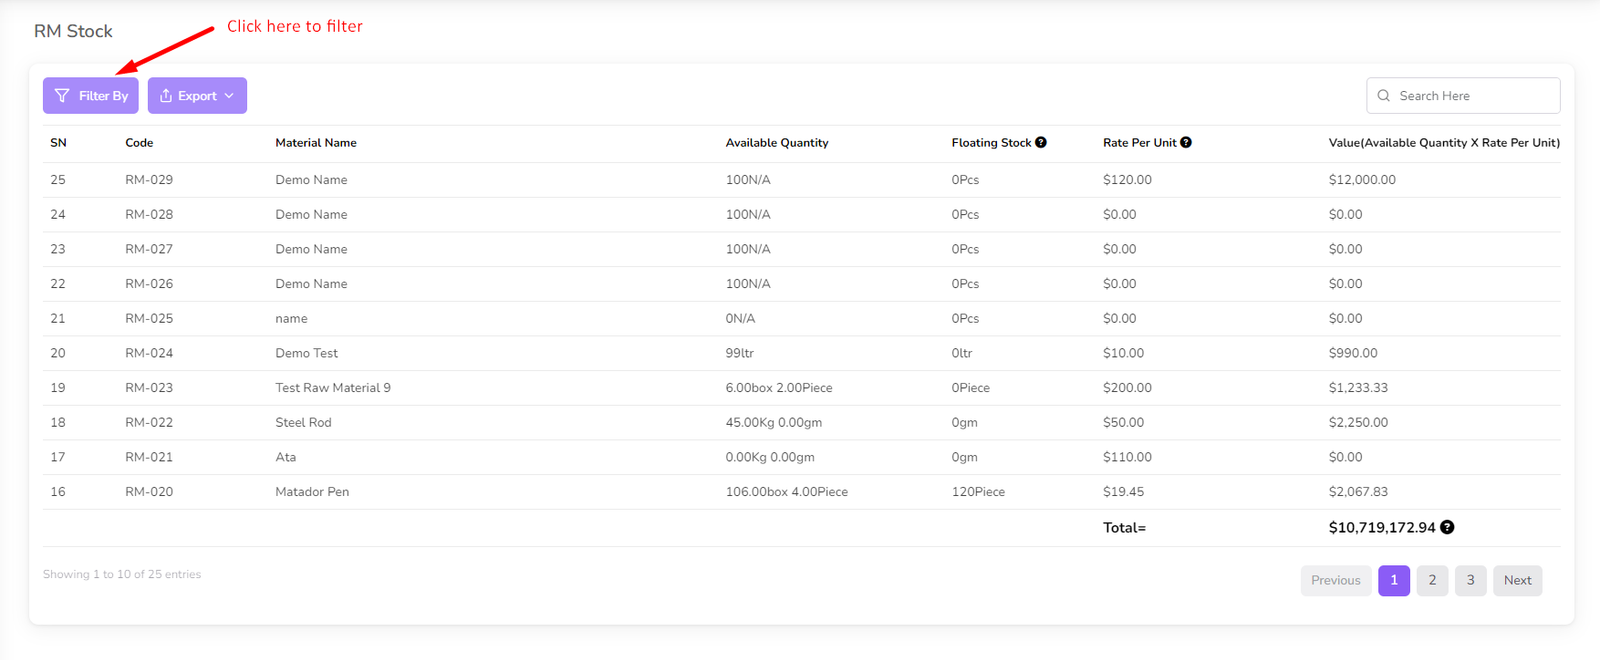Sort by Available Quantity column header
The width and height of the screenshot is (1600, 660).
click(777, 143)
